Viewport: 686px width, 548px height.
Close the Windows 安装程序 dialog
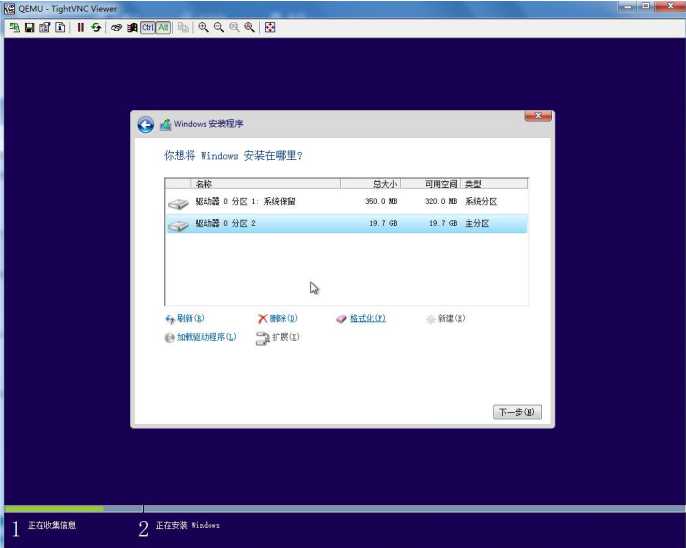pyautogui.click(x=538, y=116)
